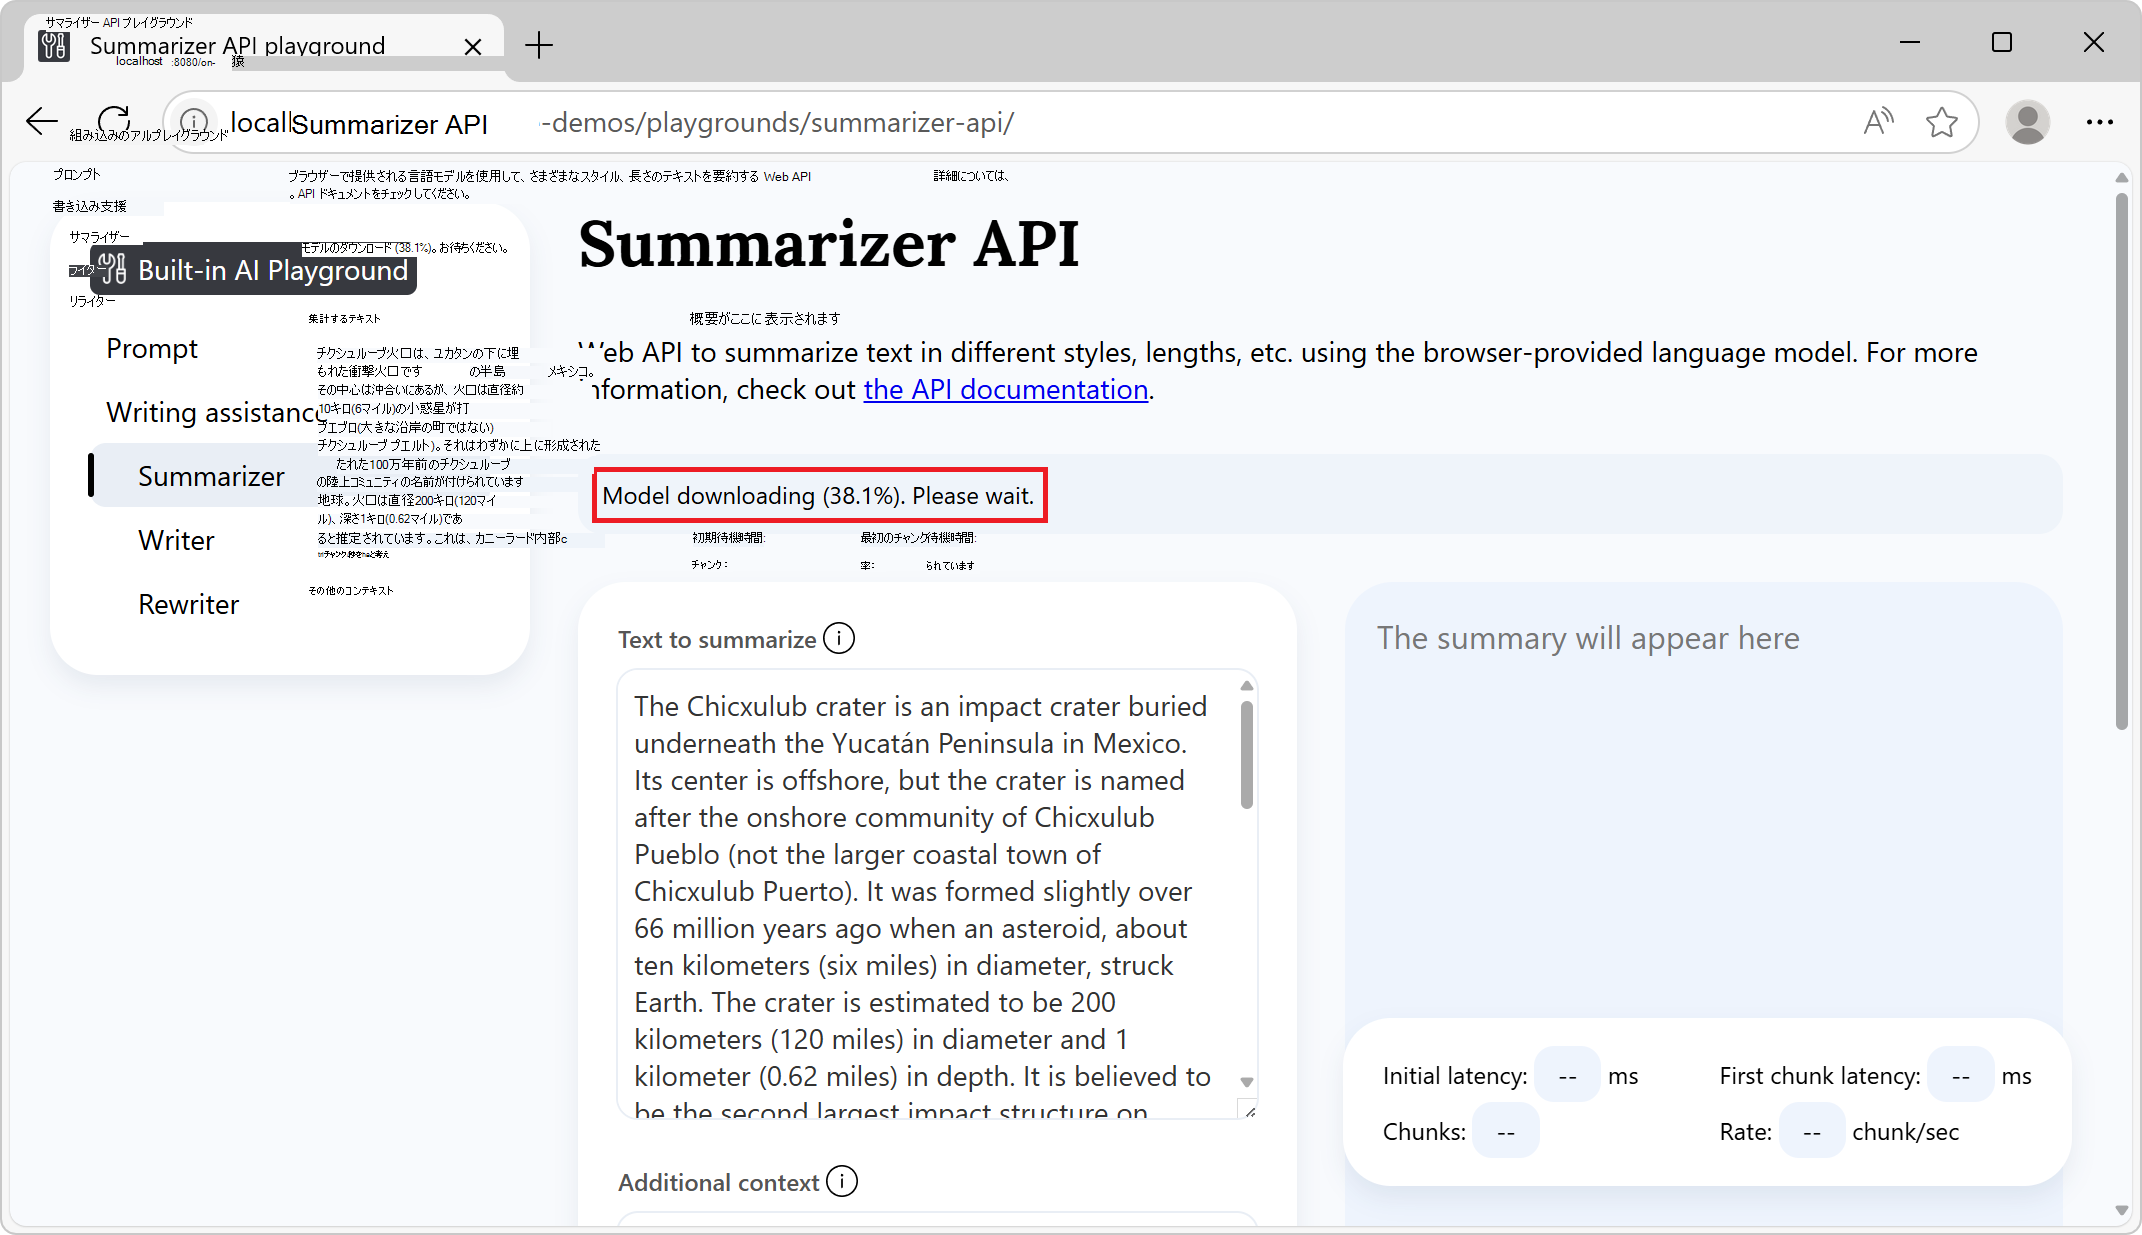Click info icon beside Text to summarize

[839, 638]
